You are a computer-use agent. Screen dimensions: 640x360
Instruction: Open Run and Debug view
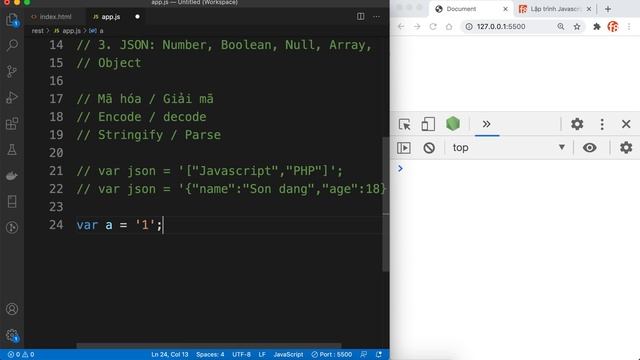point(12,97)
